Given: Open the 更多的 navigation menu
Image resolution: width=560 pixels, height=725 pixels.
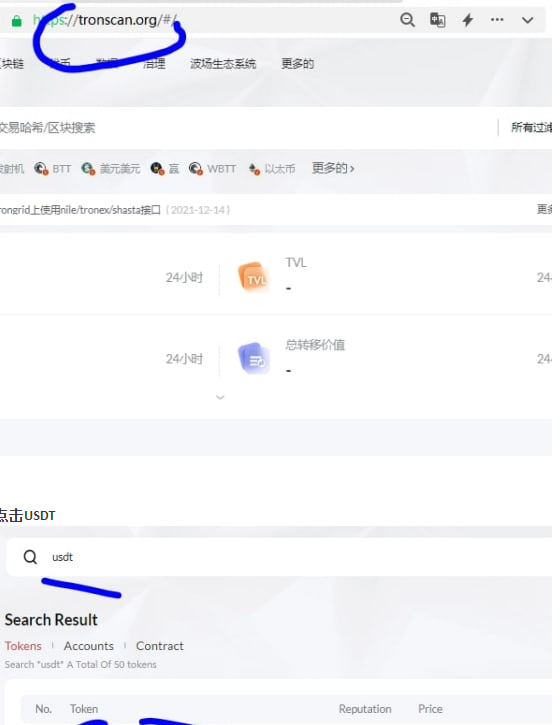Looking at the screenshot, I should click(x=297, y=64).
